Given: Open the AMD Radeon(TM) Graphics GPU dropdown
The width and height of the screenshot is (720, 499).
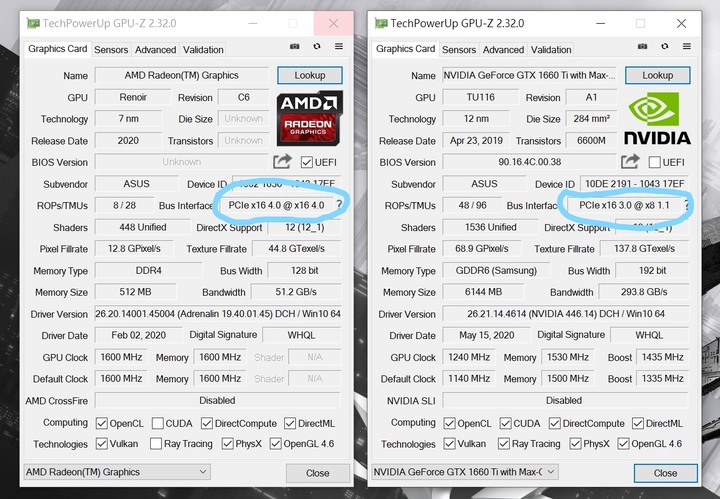Looking at the screenshot, I should point(117,472).
